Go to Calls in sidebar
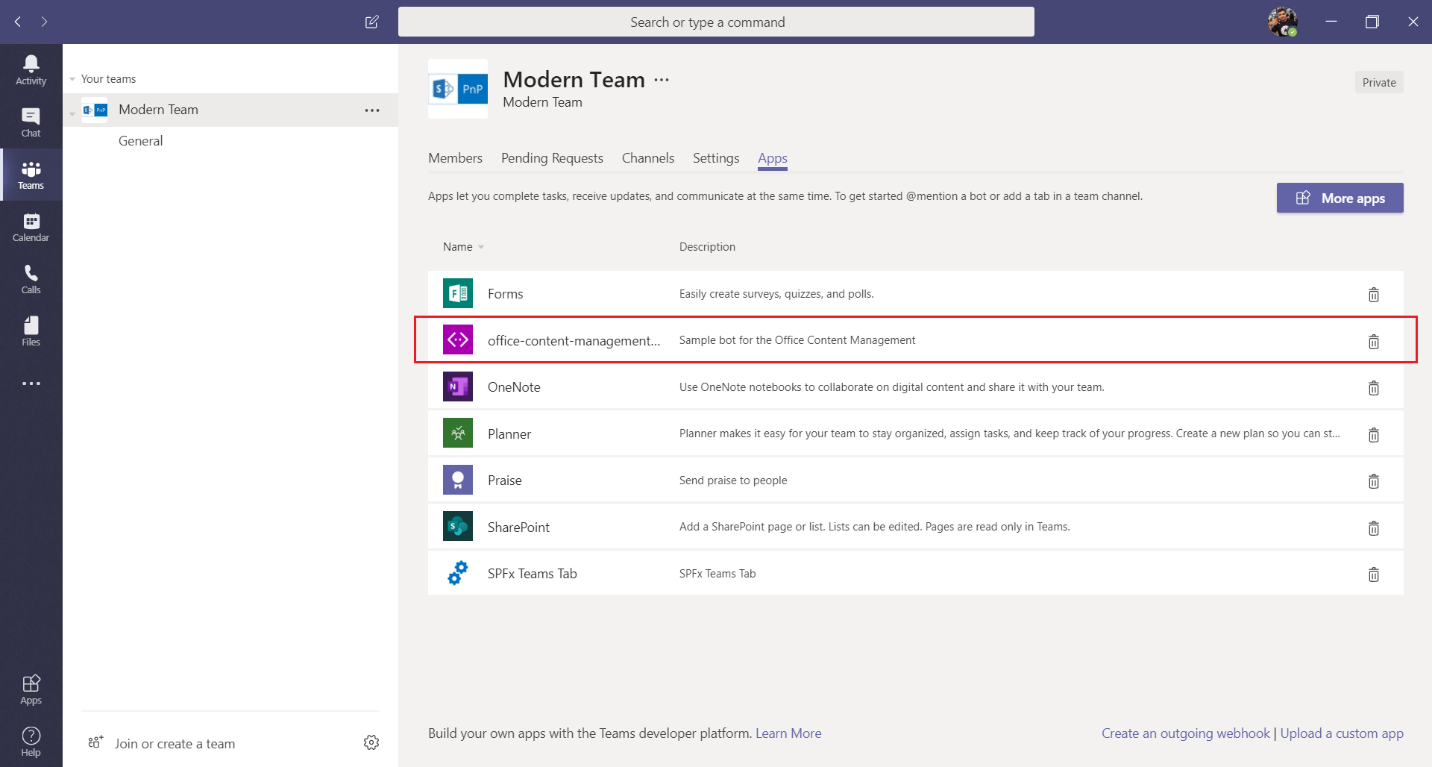This screenshot has width=1432, height=767. [31, 279]
